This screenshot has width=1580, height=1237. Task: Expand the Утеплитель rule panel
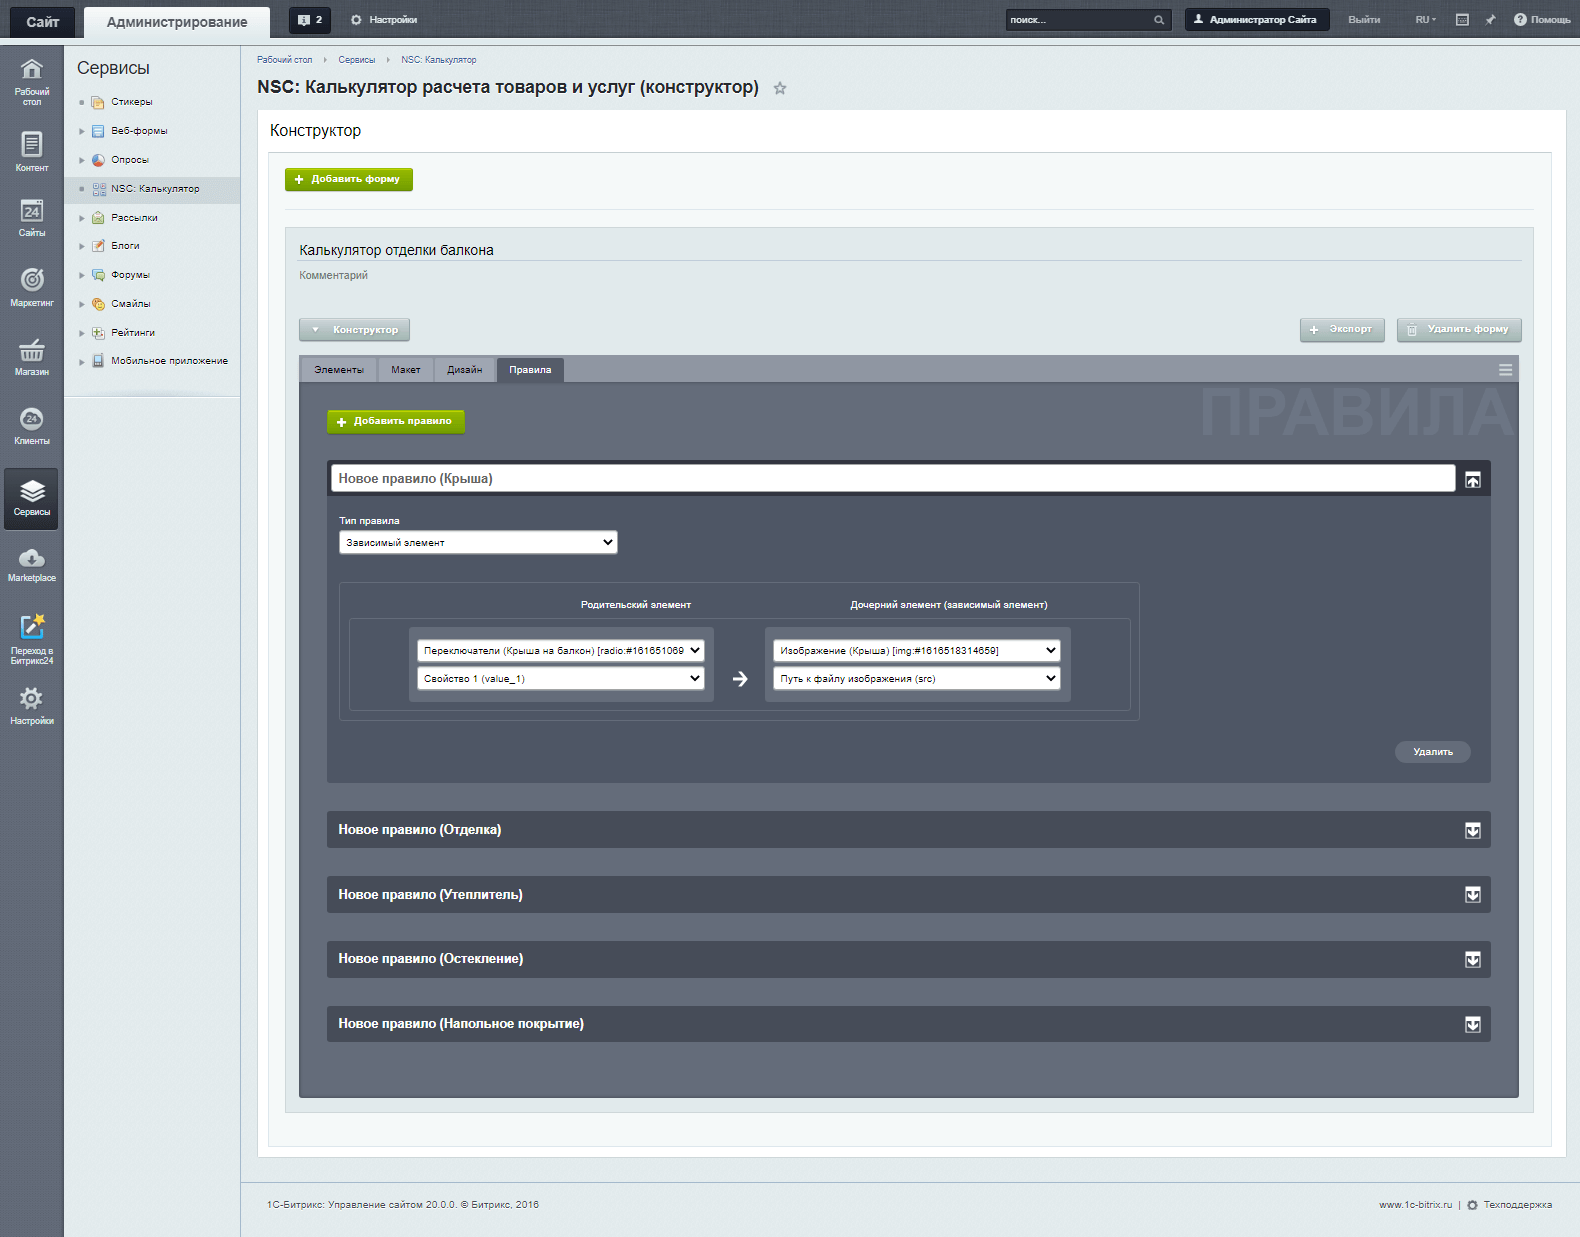click(x=1473, y=895)
